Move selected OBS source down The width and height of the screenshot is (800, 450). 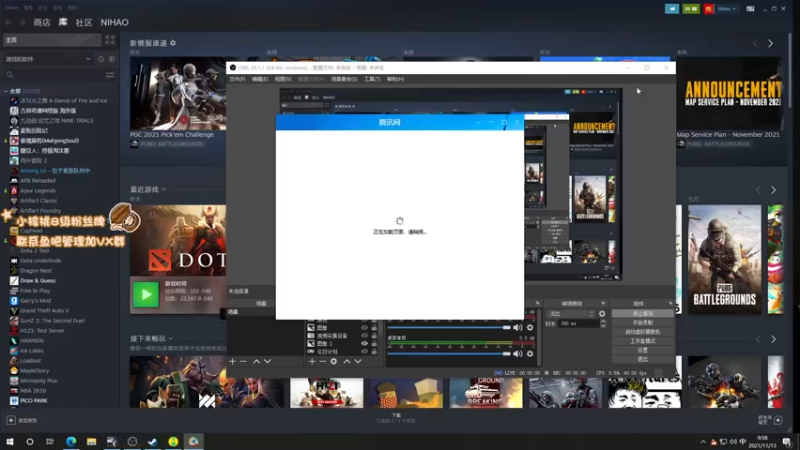[358, 361]
